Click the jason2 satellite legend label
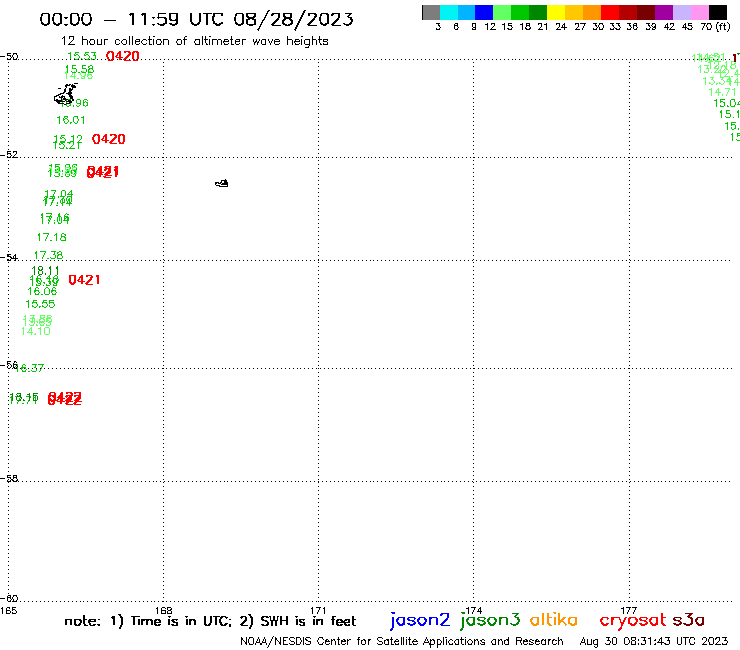740x650 pixels. (420, 620)
